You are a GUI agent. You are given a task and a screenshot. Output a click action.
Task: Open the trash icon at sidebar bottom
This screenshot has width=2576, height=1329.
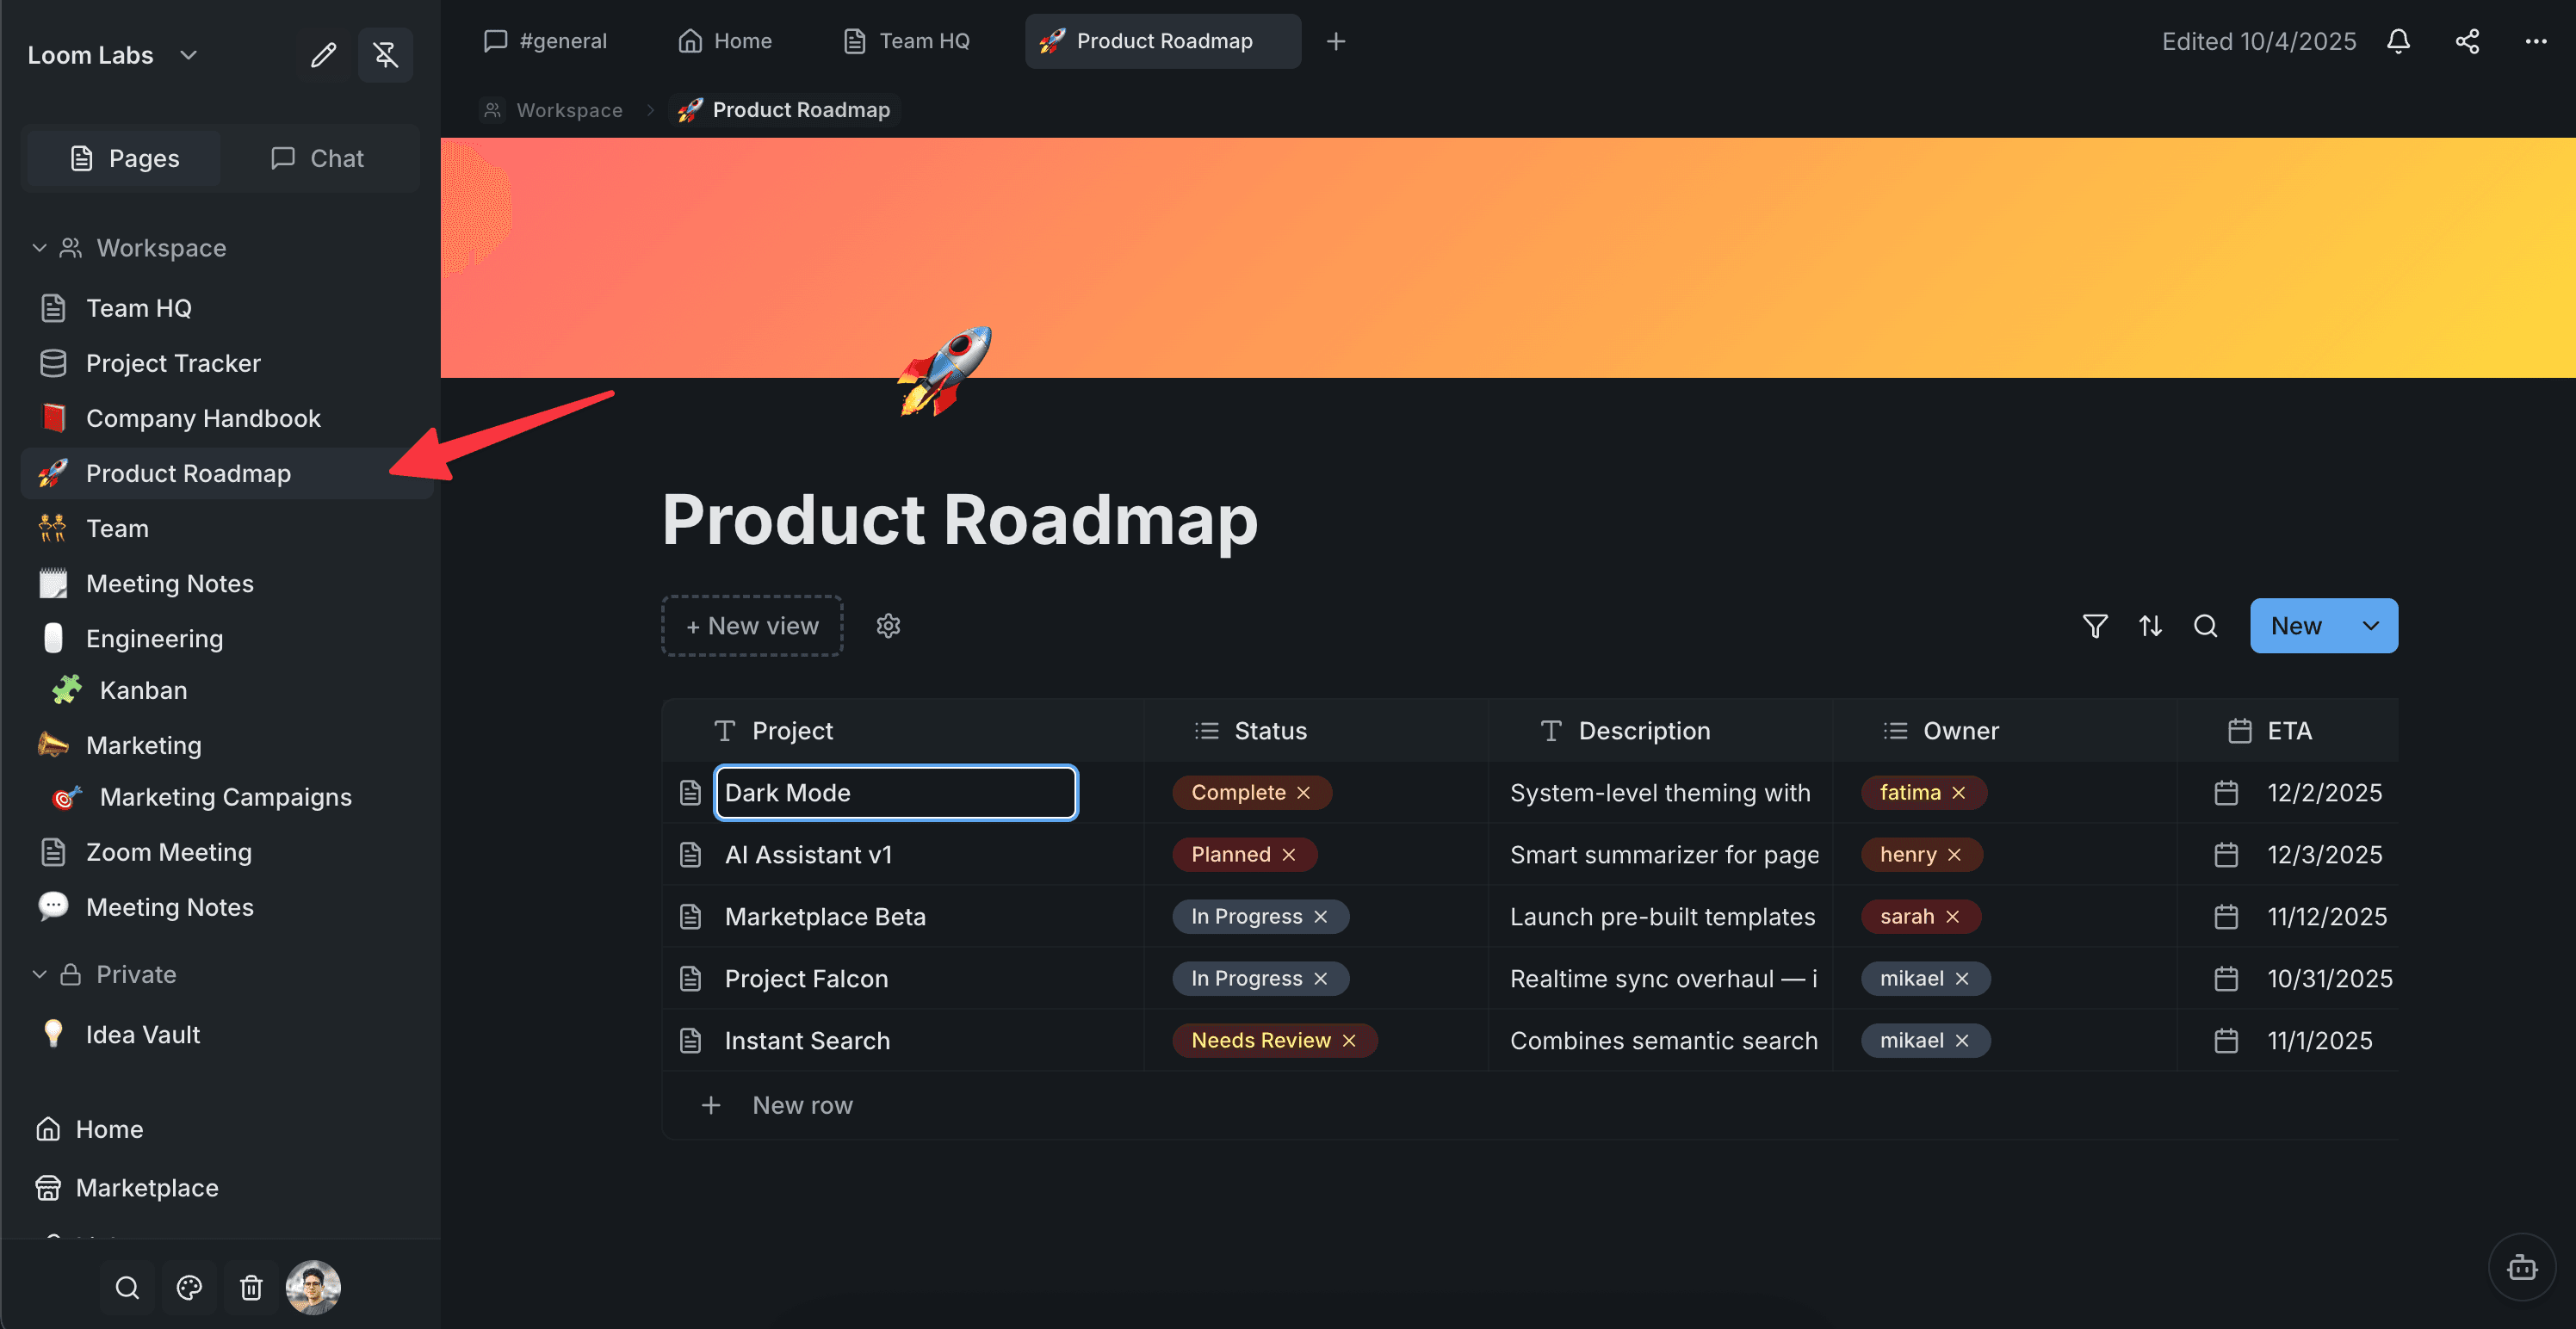click(x=251, y=1287)
